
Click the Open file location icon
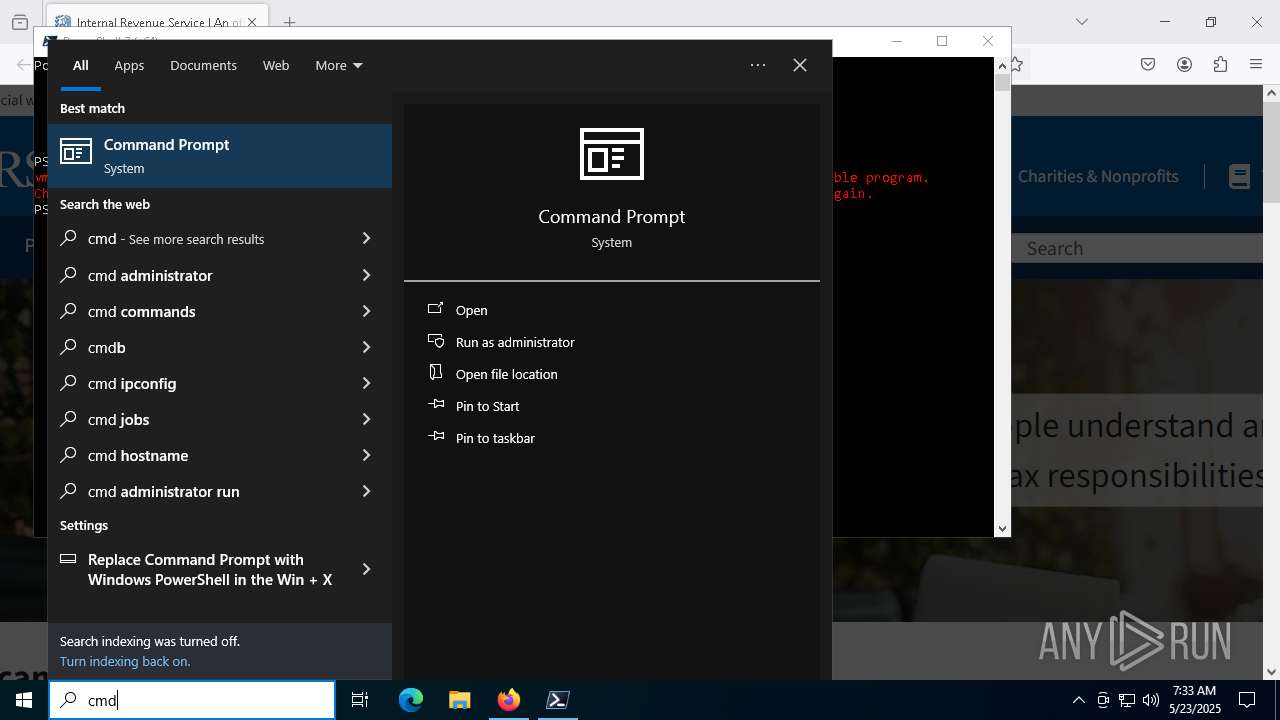(x=436, y=373)
